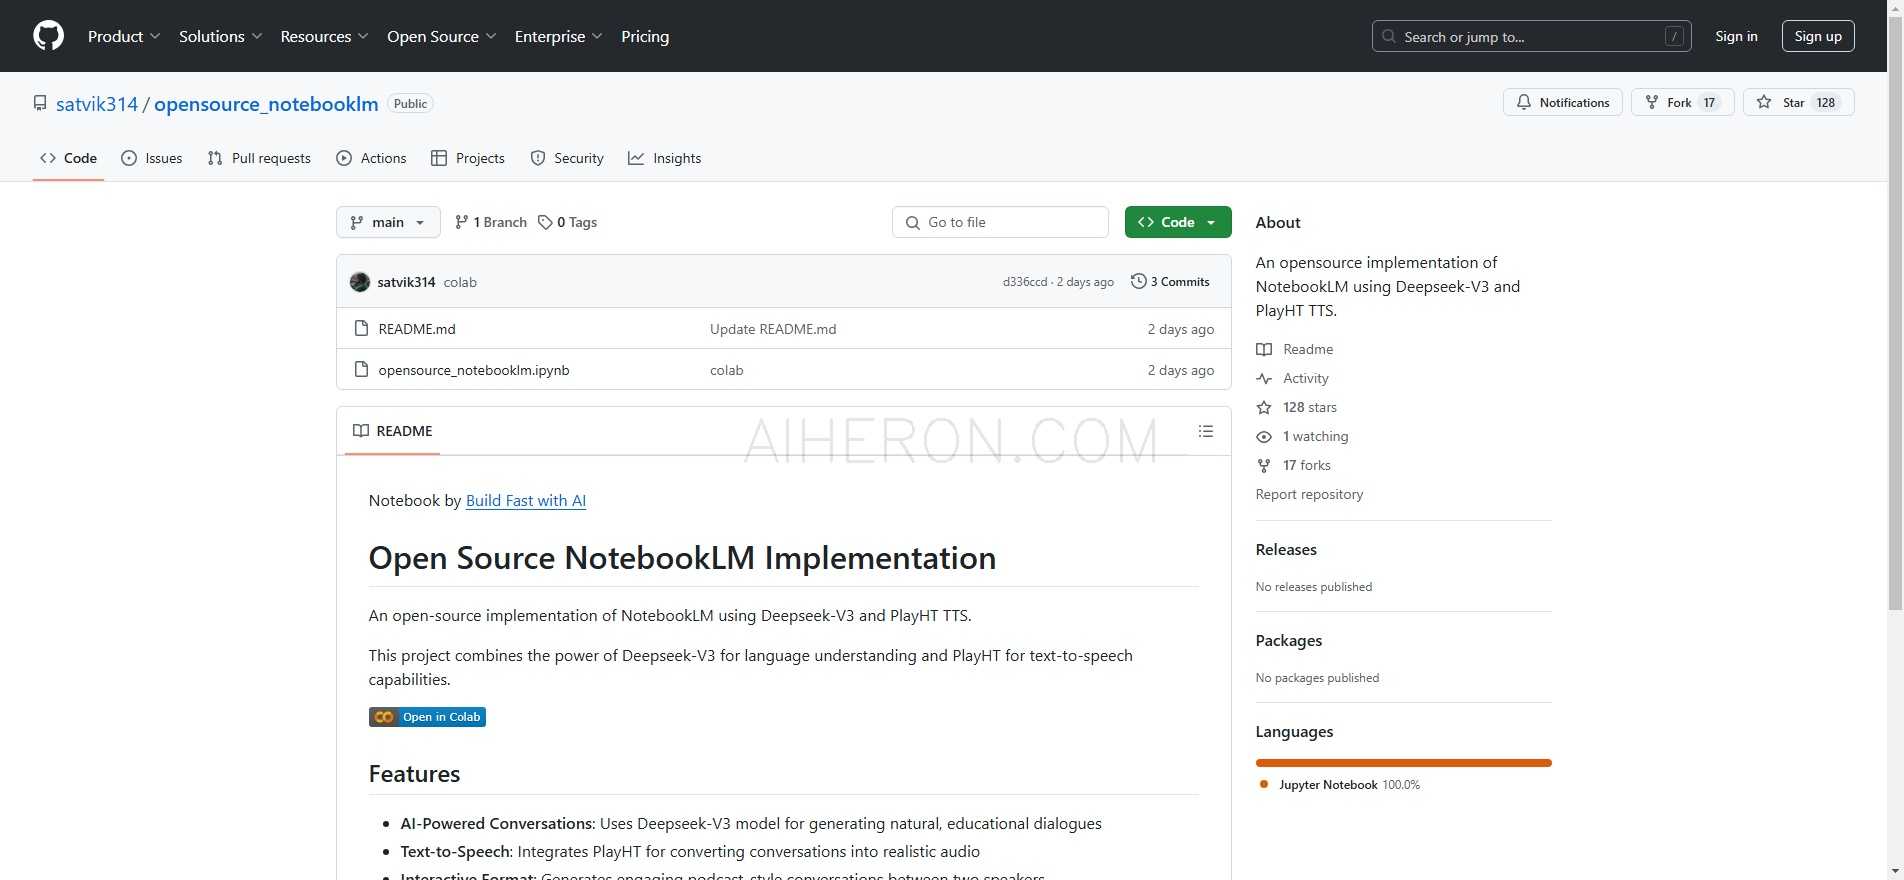Click the Releases heading link
The width and height of the screenshot is (1904, 880).
coord(1286,550)
